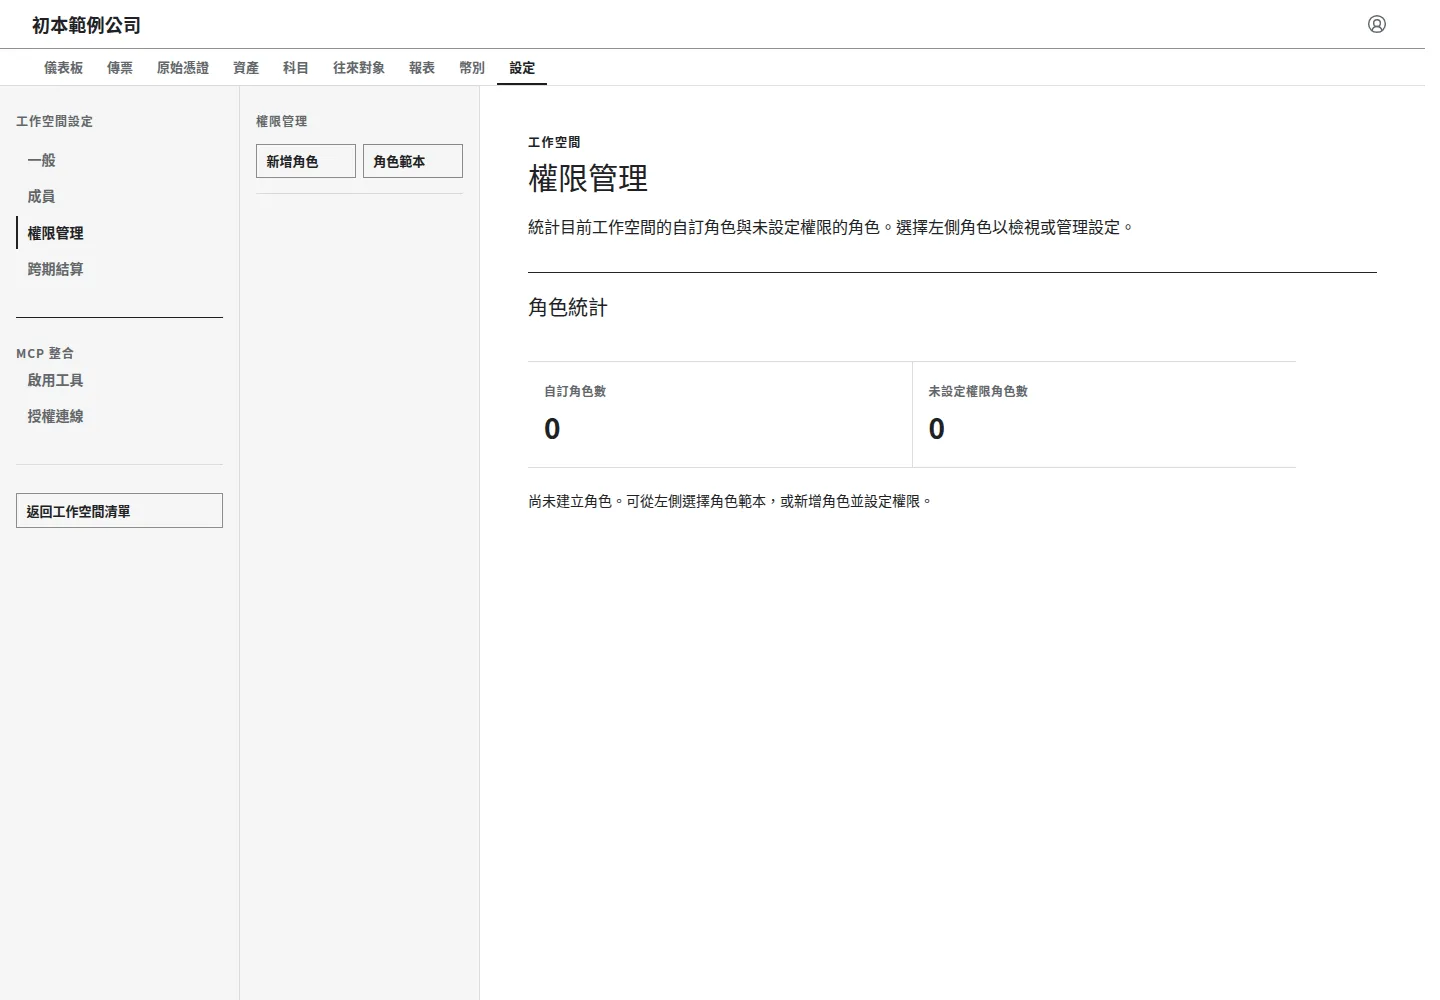1440x1000 pixels.
Task: Click the 統計目前工作空間 description paragraph
Action: [x=831, y=227]
